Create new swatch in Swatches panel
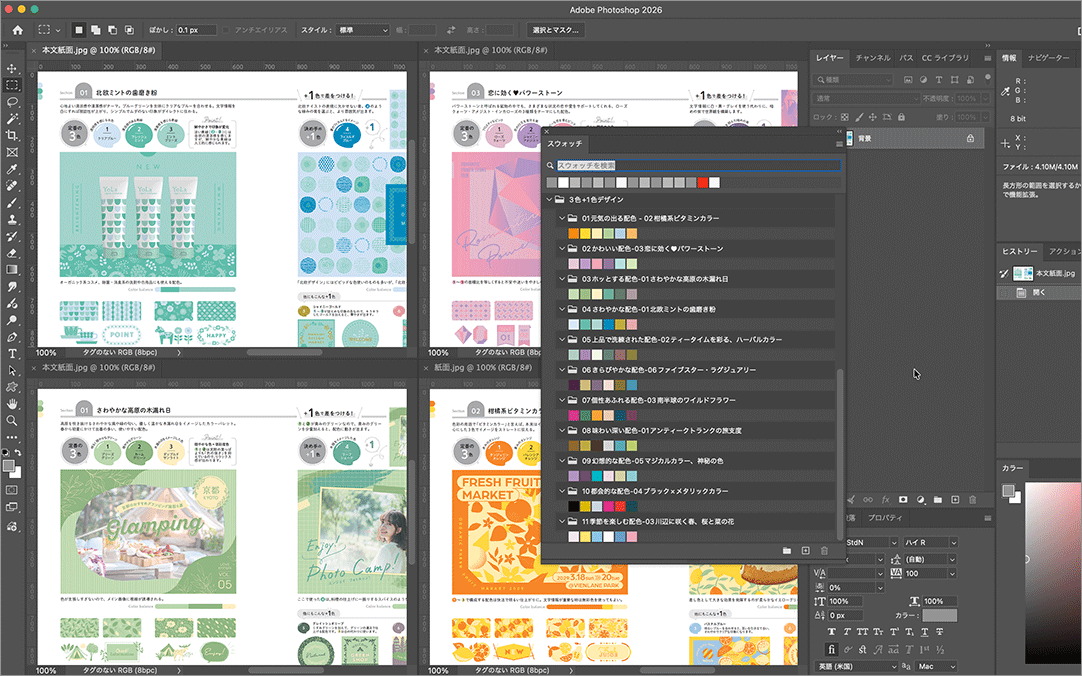Screen dimensions: 1082x676 point(805,550)
